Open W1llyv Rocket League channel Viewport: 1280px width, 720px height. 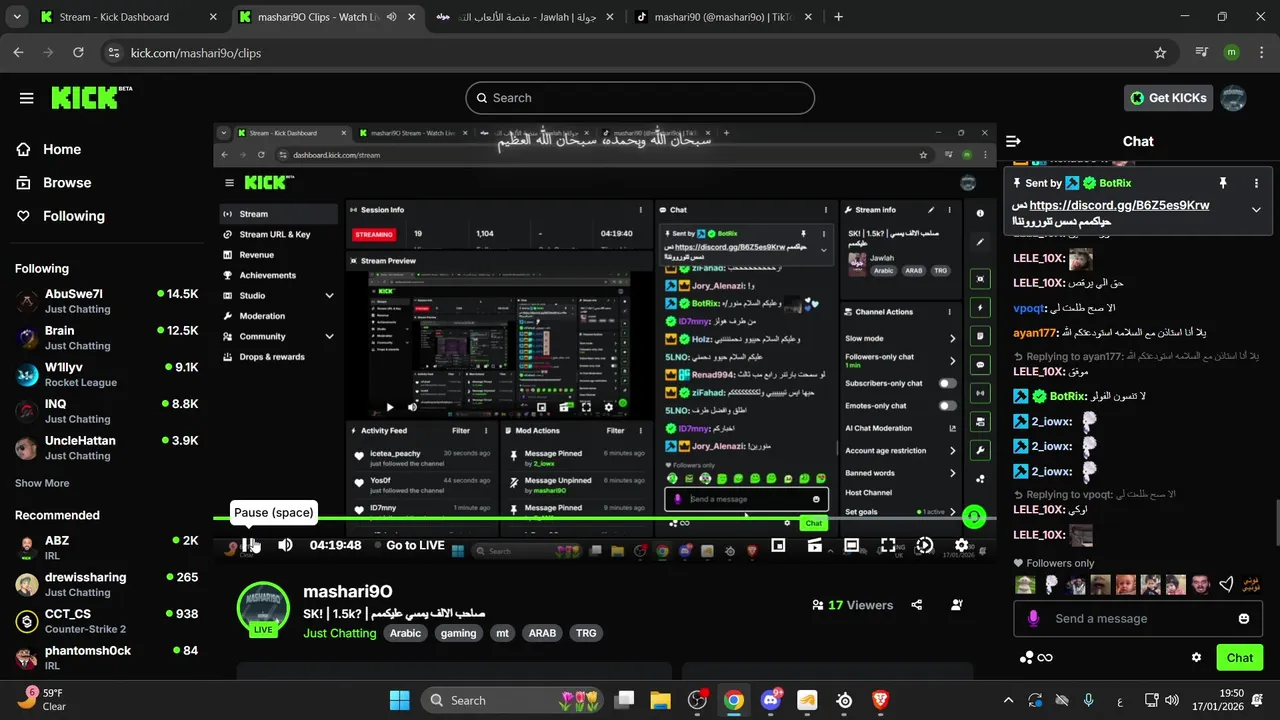(x=106, y=374)
